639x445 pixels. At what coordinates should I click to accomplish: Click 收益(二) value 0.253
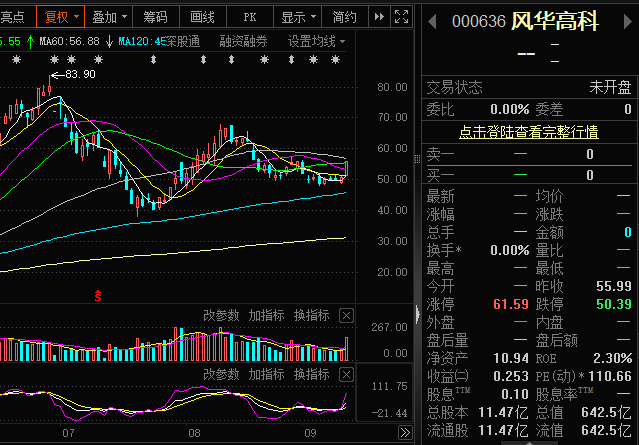pos(511,376)
